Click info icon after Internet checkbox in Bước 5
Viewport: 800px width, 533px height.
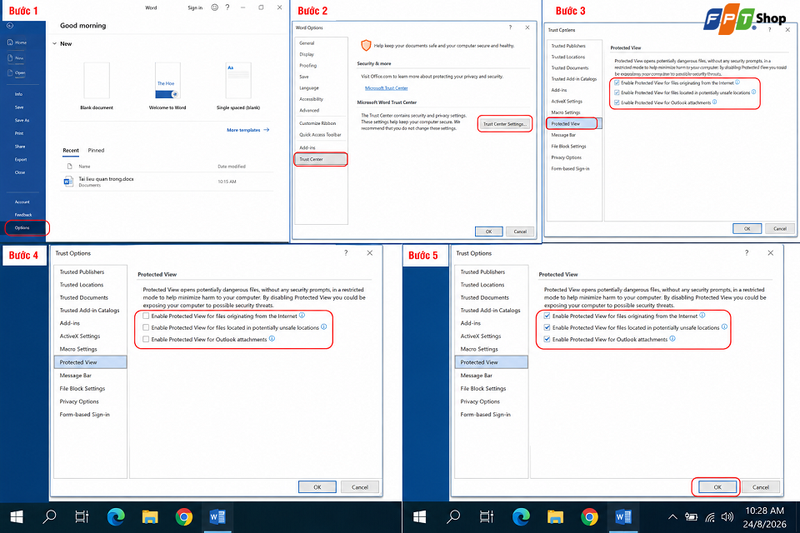coord(702,315)
